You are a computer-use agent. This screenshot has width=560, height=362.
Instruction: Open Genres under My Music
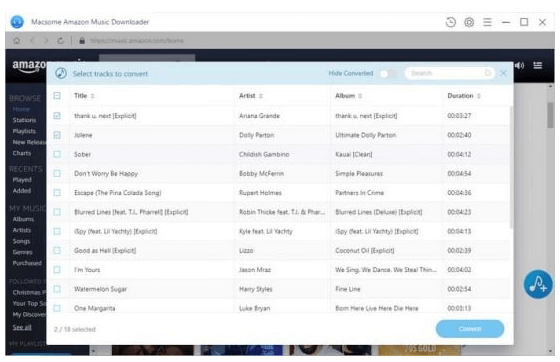22,252
